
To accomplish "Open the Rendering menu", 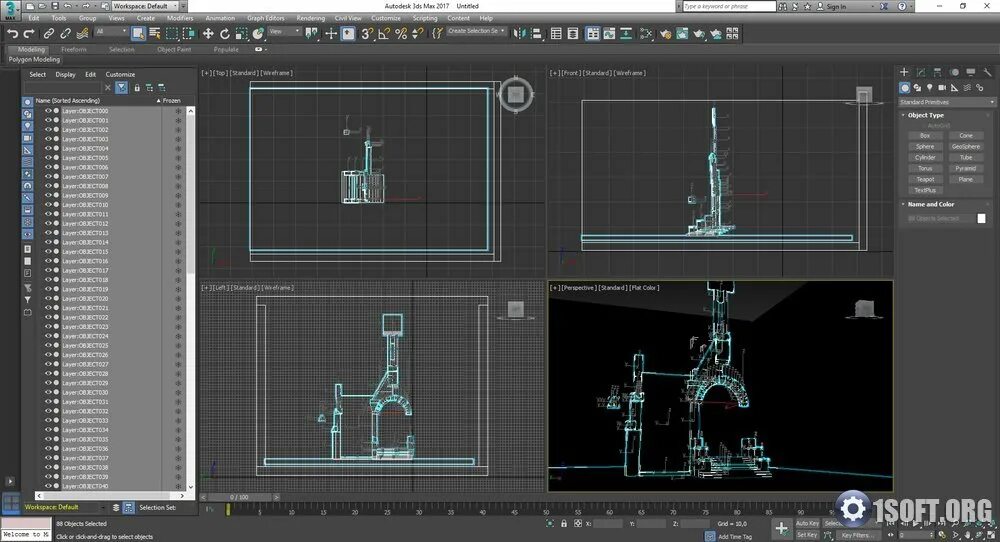I will [310, 18].
